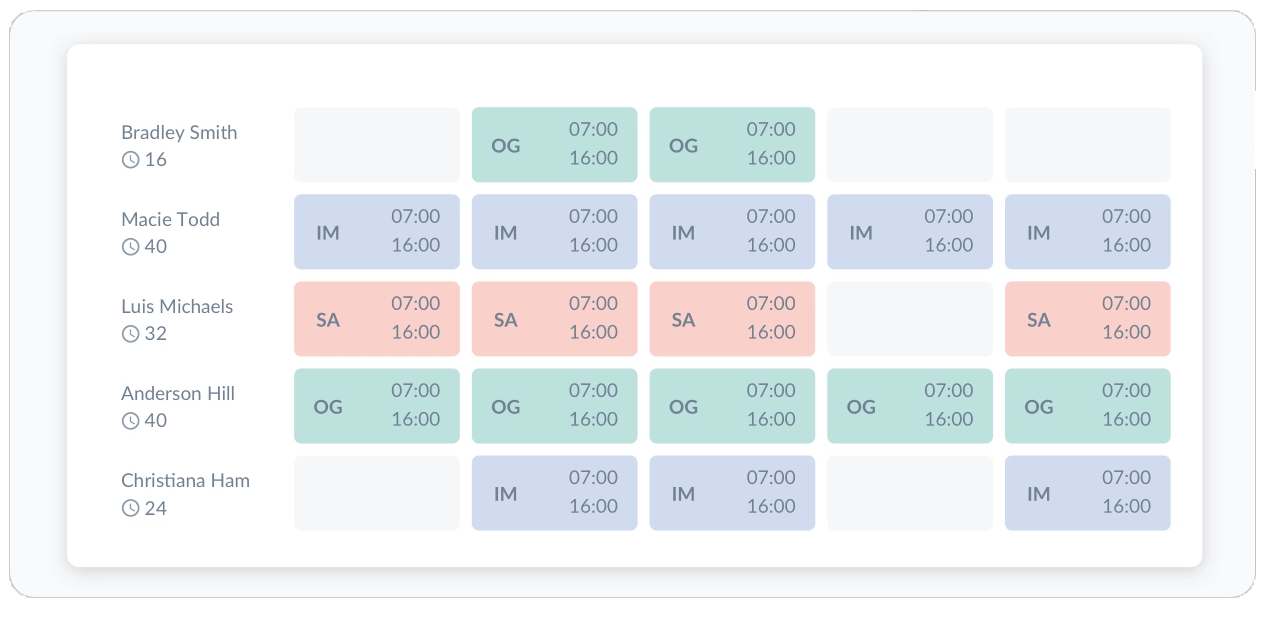Toggle Bradley Smith's second-day OG shift
Viewport: 1271px width, 632px height.
point(554,144)
